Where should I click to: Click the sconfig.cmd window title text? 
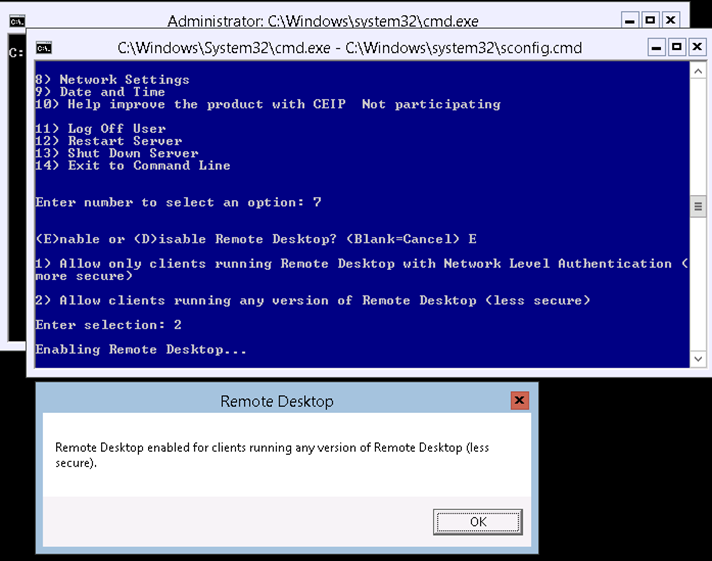coord(350,48)
